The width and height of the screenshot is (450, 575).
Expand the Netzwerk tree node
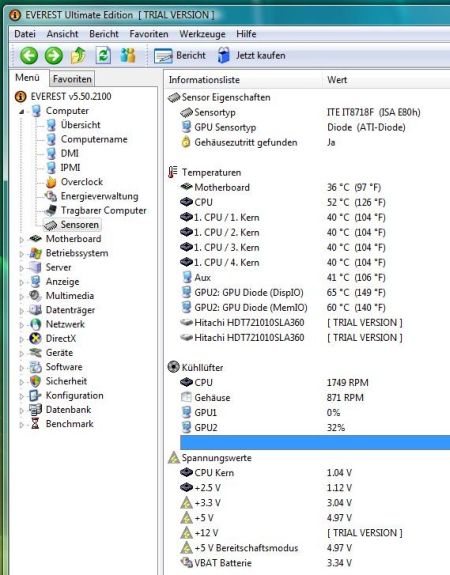pyautogui.click(x=22, y=325)
